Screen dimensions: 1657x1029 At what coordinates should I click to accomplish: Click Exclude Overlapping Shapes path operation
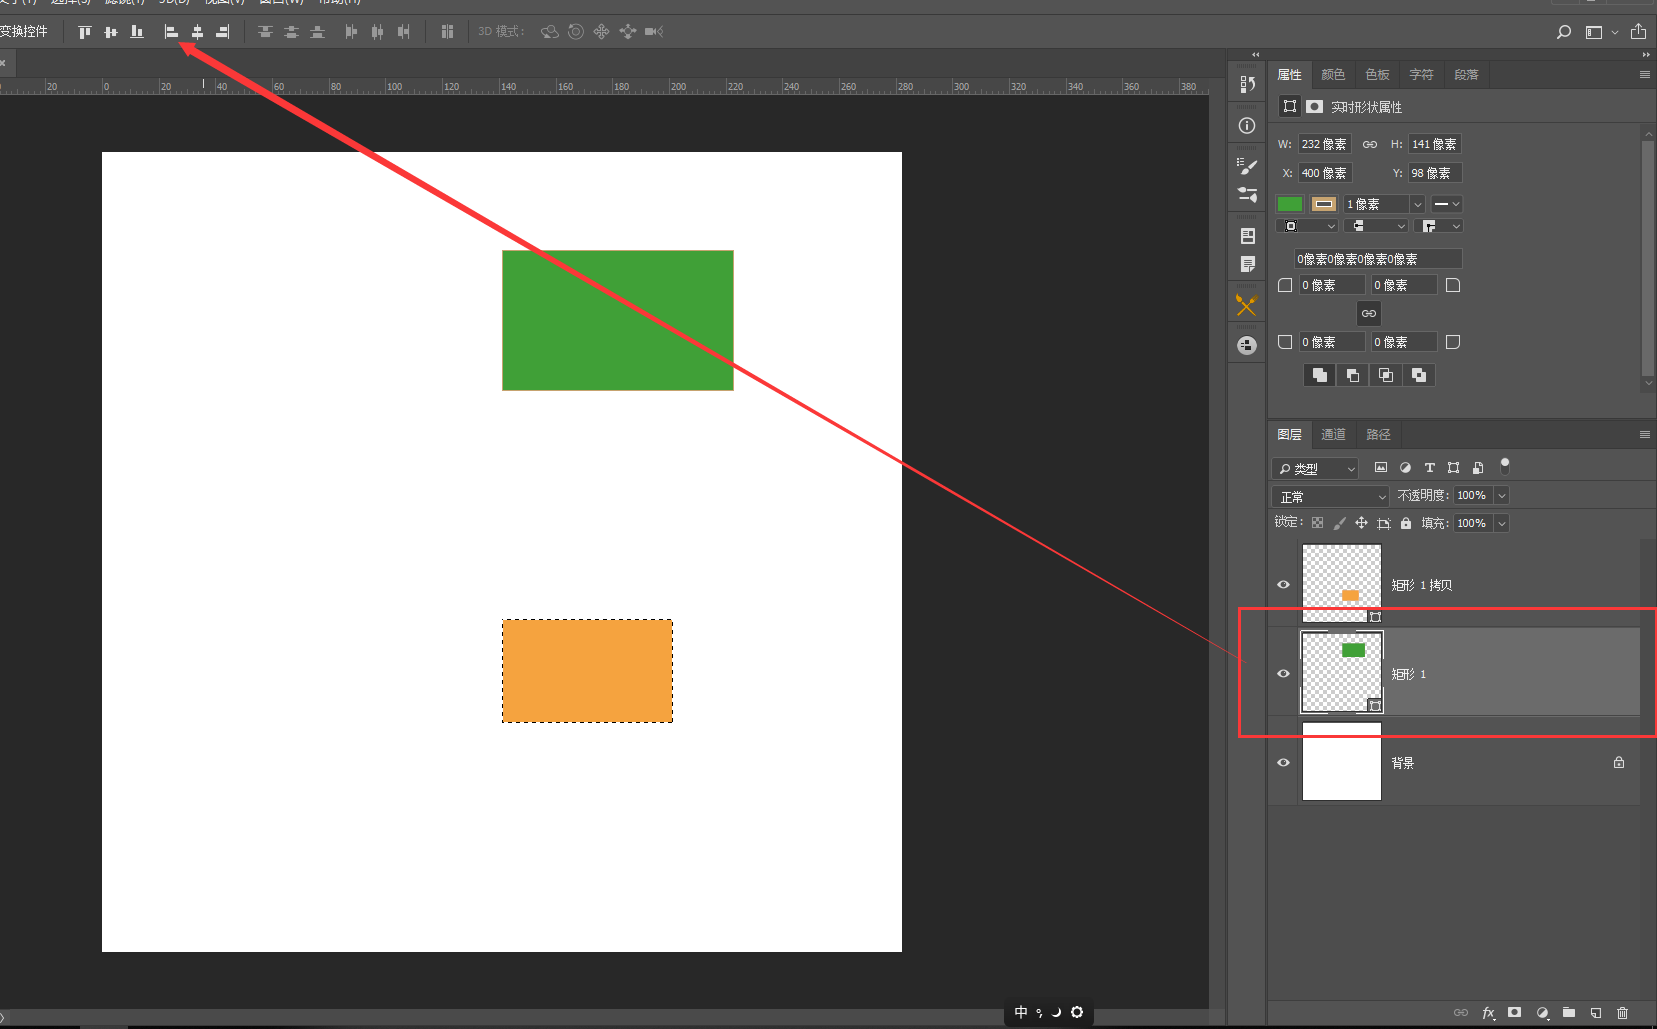click(1419, 375)
